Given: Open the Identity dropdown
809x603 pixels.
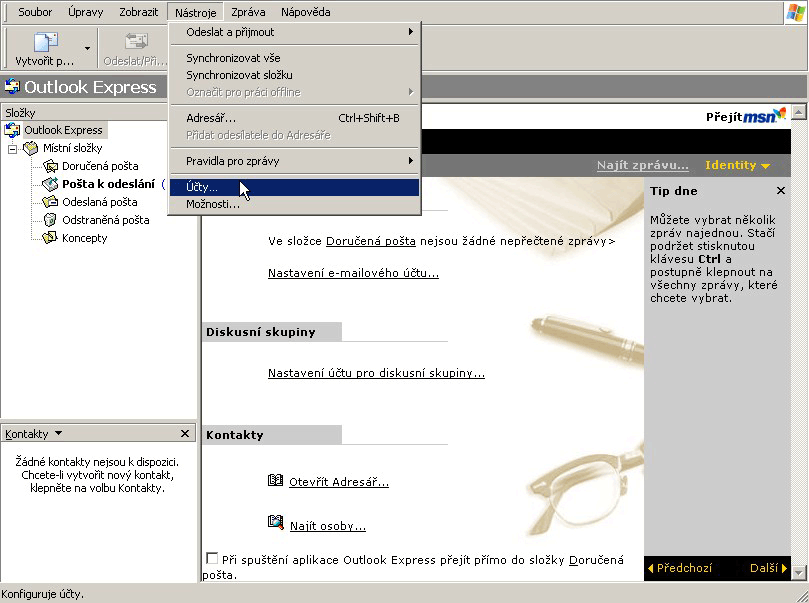Looking at the screenshot, I should pyautogui.click(x=737, y=165).
